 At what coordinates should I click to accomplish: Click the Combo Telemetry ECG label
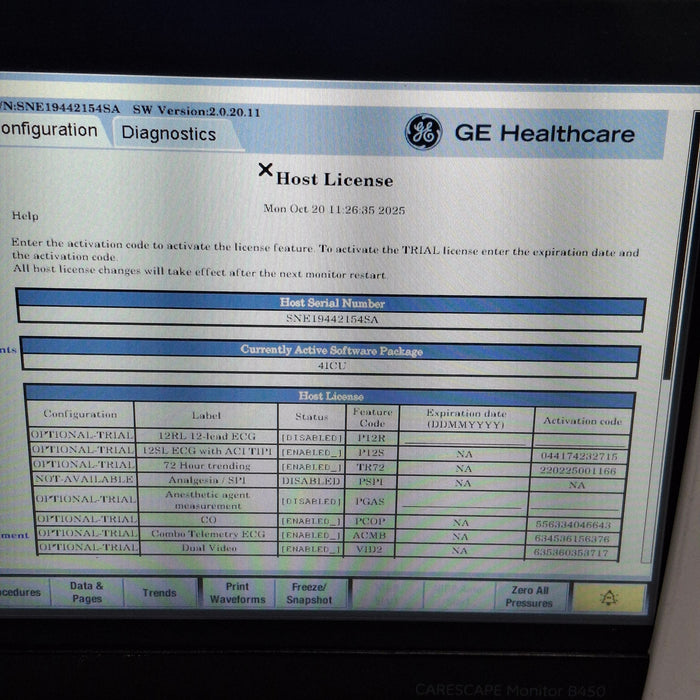pyautogui.click(x=208, y=534)
